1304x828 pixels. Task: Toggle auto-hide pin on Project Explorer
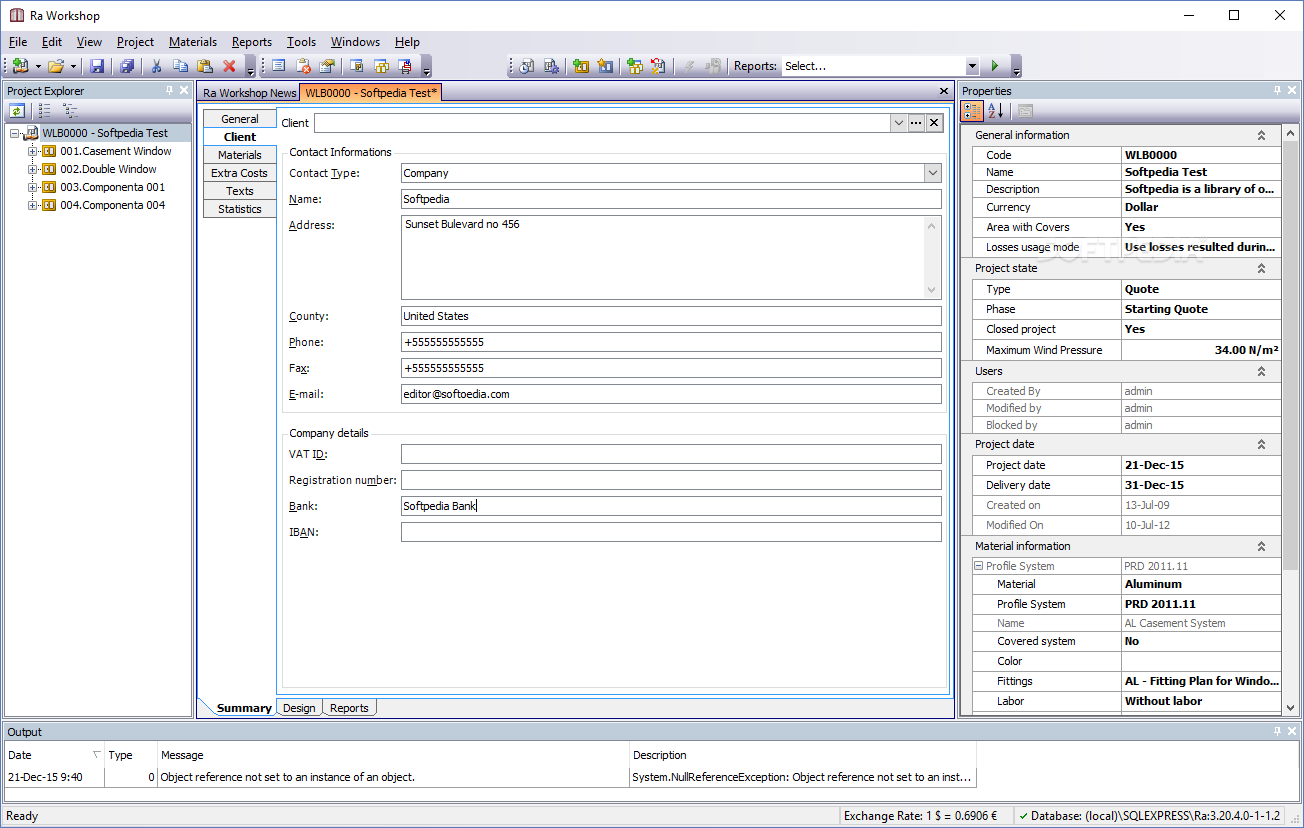click(169, 90)
